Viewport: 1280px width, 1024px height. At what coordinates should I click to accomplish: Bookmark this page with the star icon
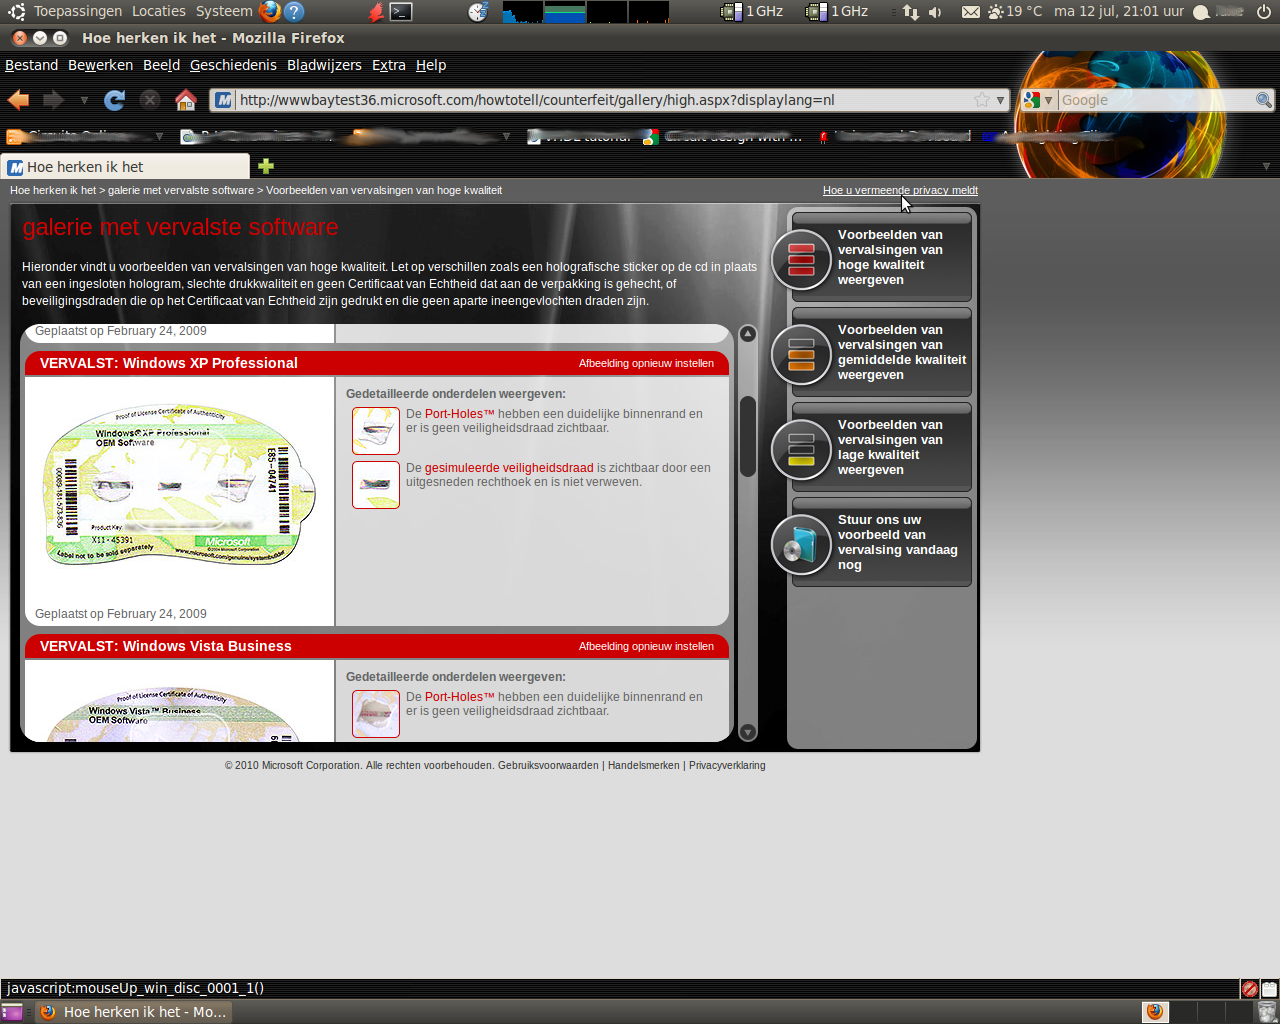982,100
